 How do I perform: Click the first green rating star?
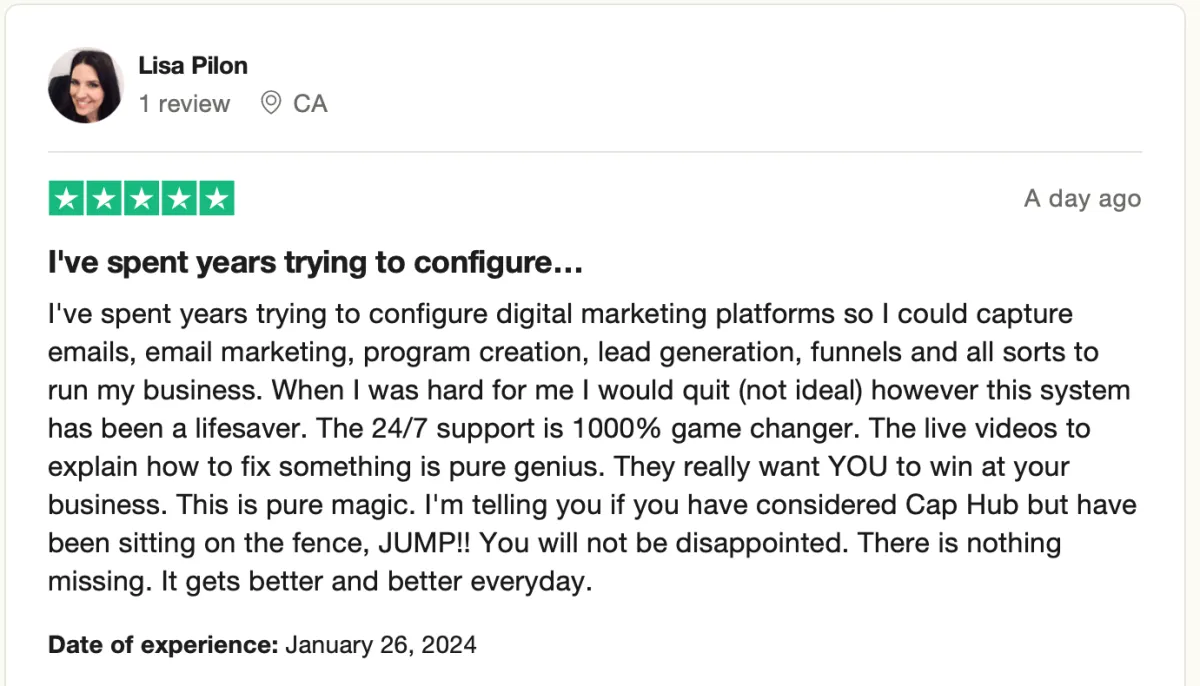click(66, 199)
